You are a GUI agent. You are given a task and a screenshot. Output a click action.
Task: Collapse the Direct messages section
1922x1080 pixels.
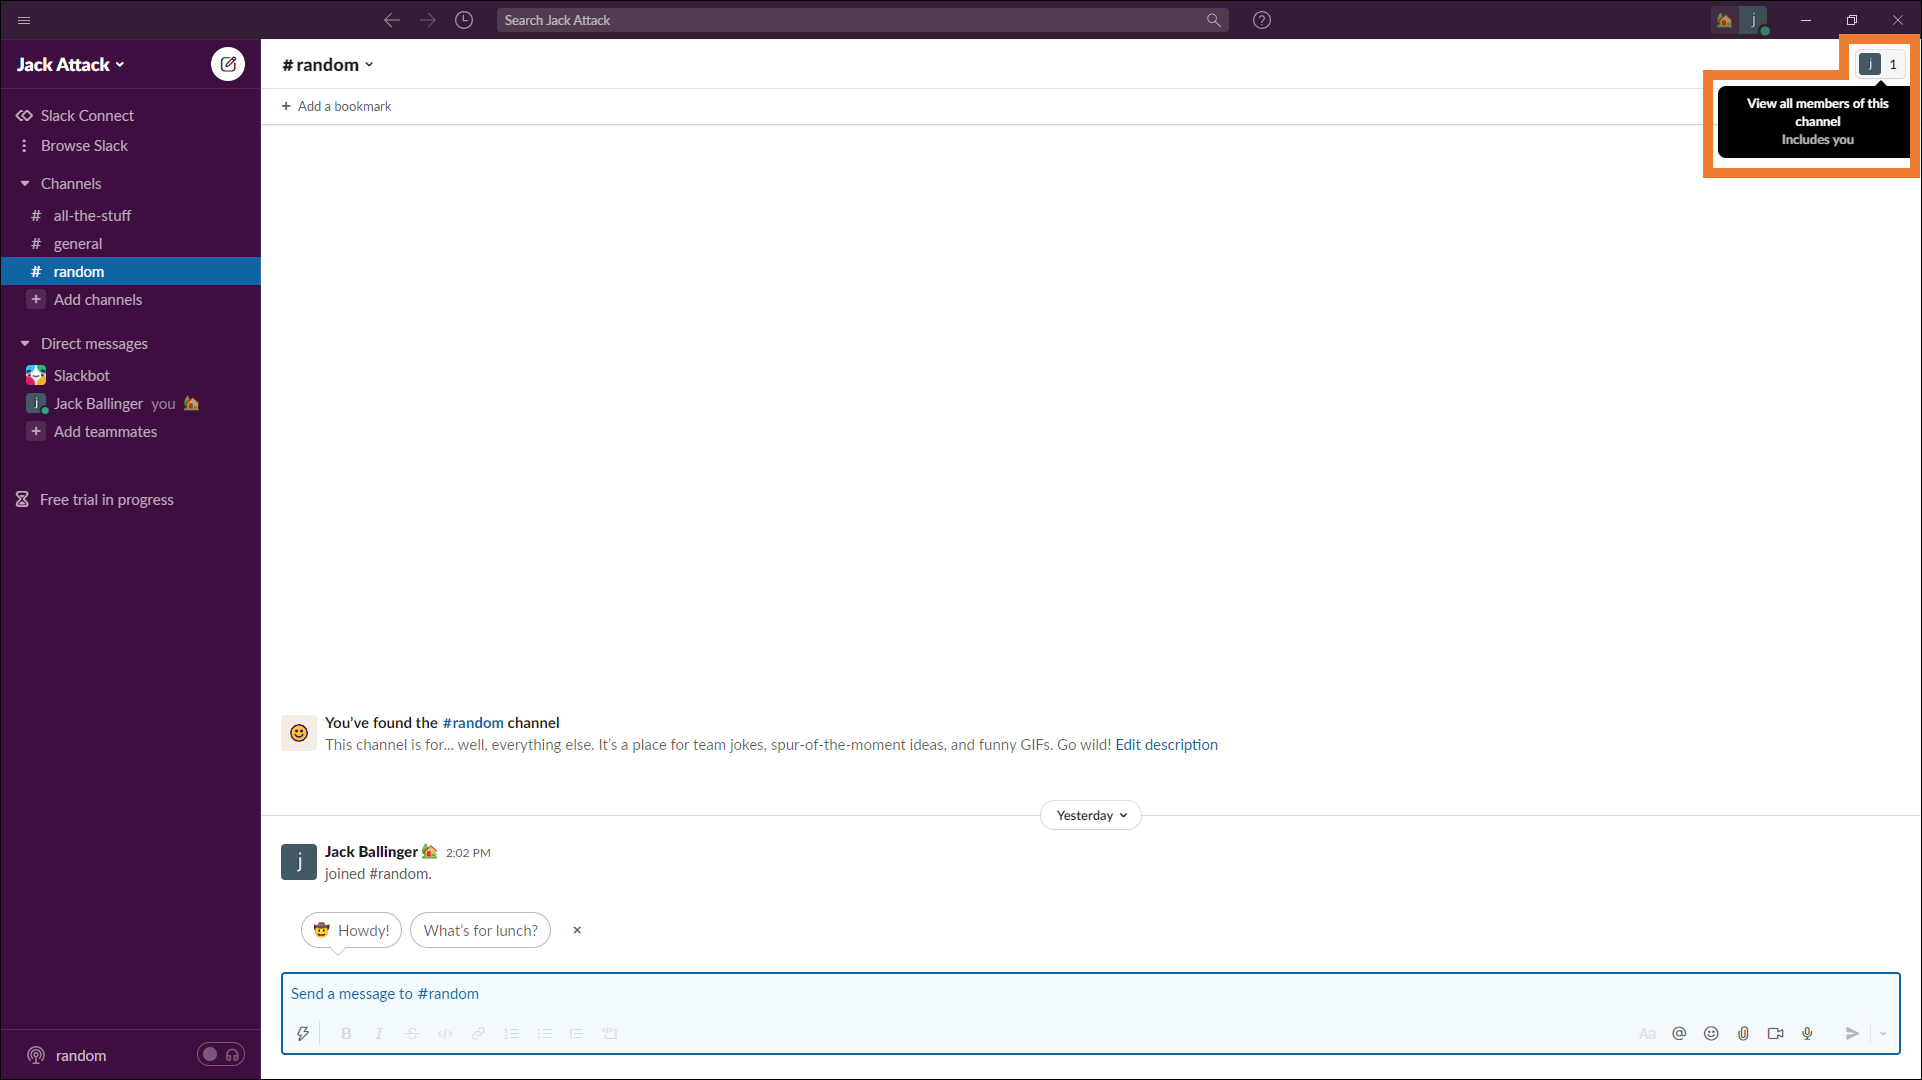tap(25, 344)
